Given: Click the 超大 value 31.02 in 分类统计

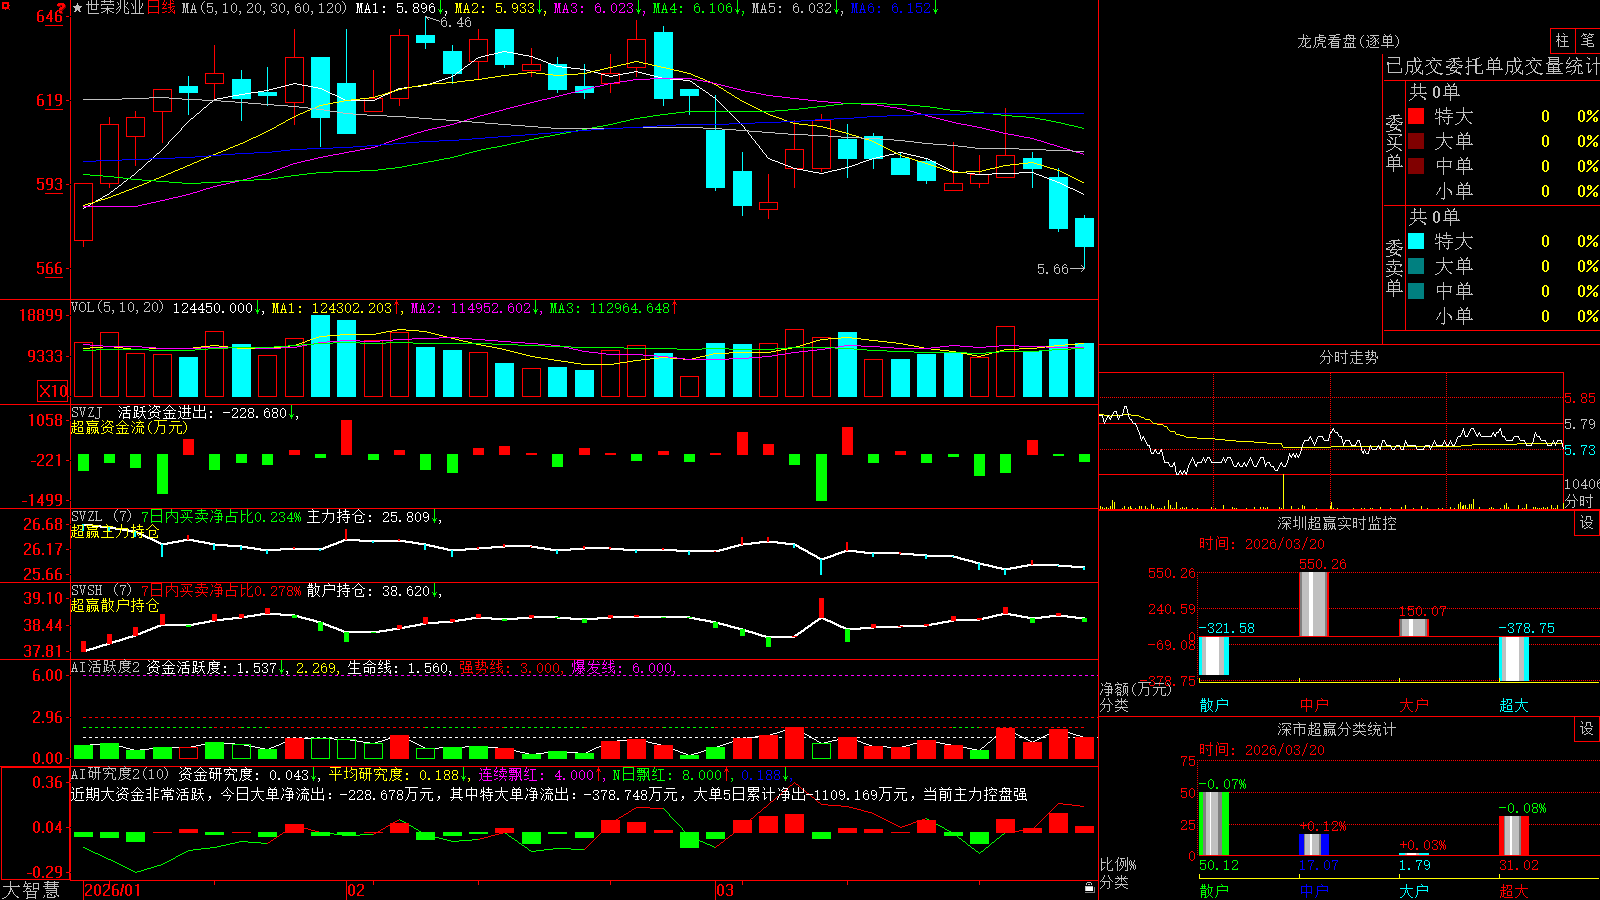Looking at the screenshot, I should (x=1519, y=865).
